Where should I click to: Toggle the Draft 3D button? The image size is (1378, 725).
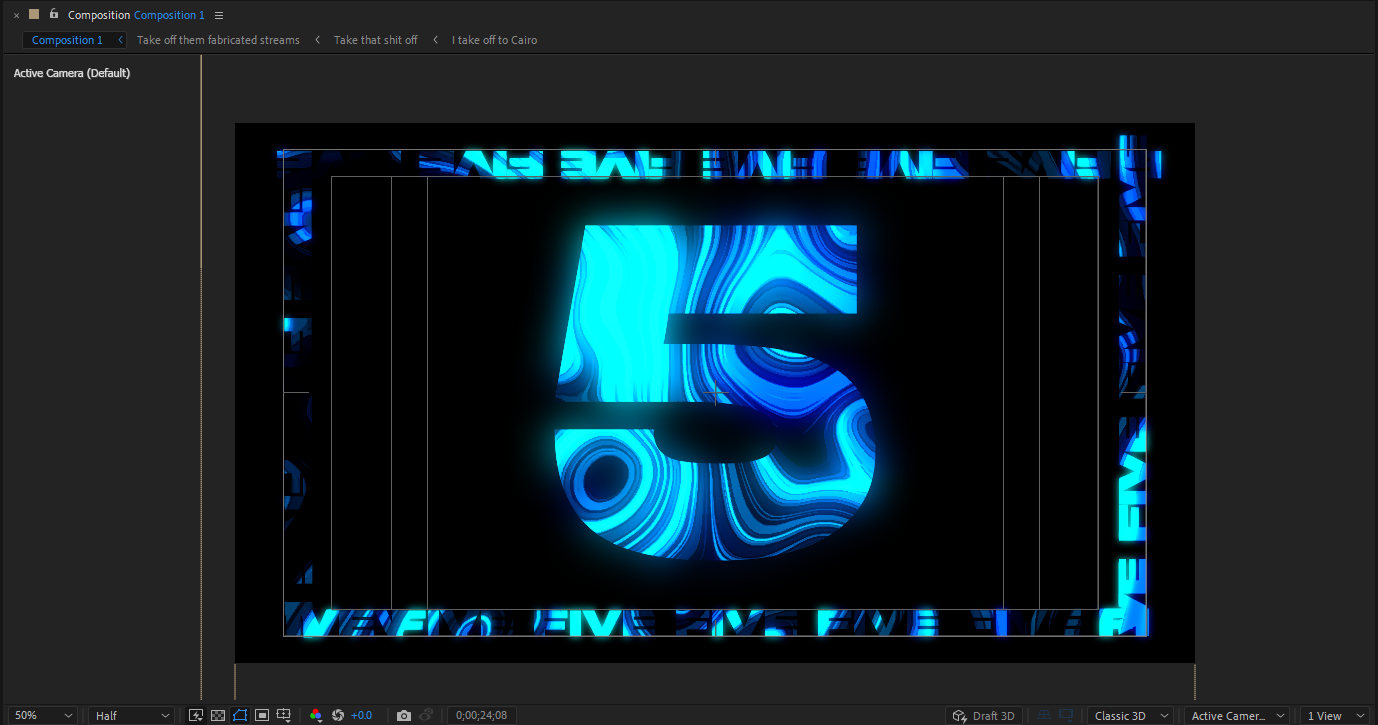coord(984,715)
